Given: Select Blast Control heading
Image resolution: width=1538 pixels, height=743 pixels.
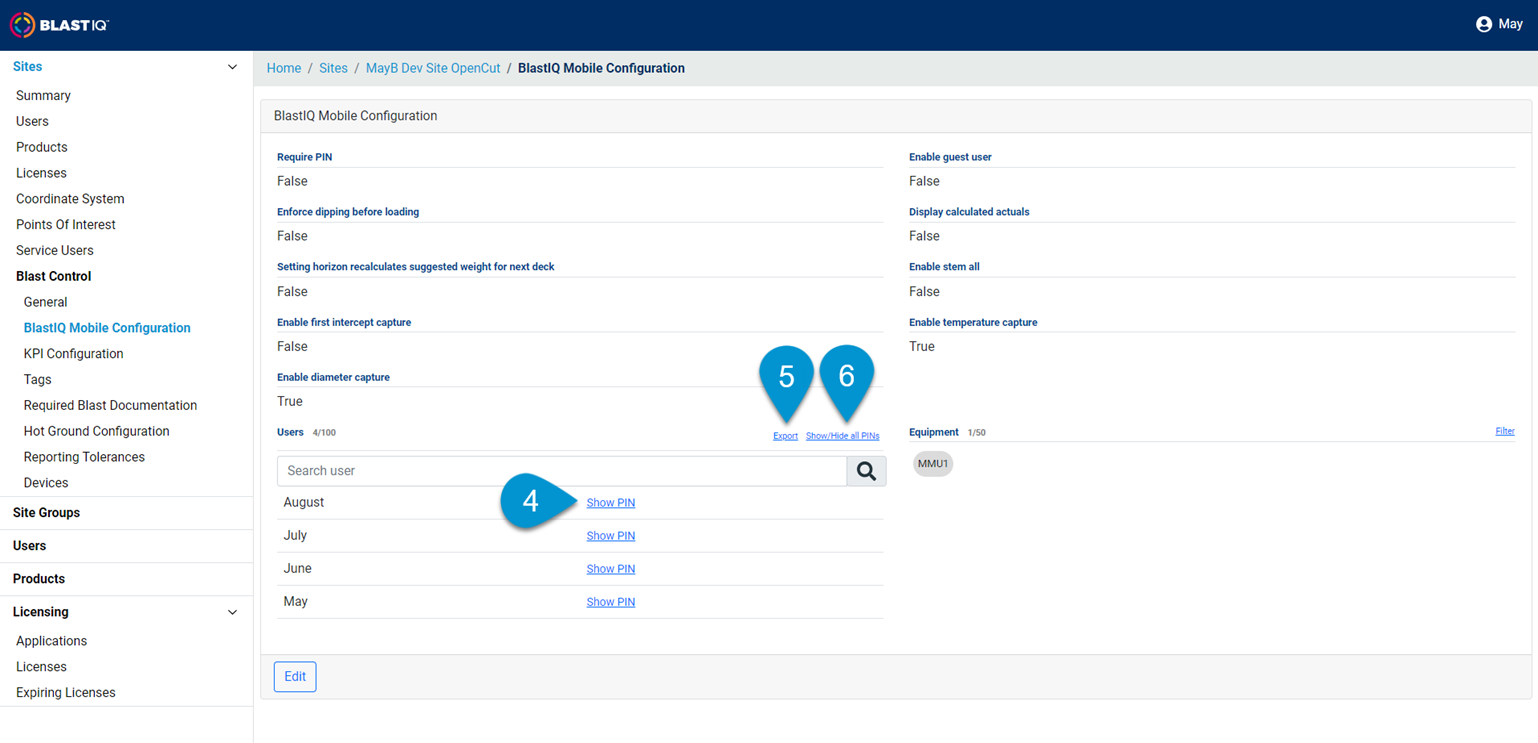Looking at the screenshot, I should tap(53, 277).
